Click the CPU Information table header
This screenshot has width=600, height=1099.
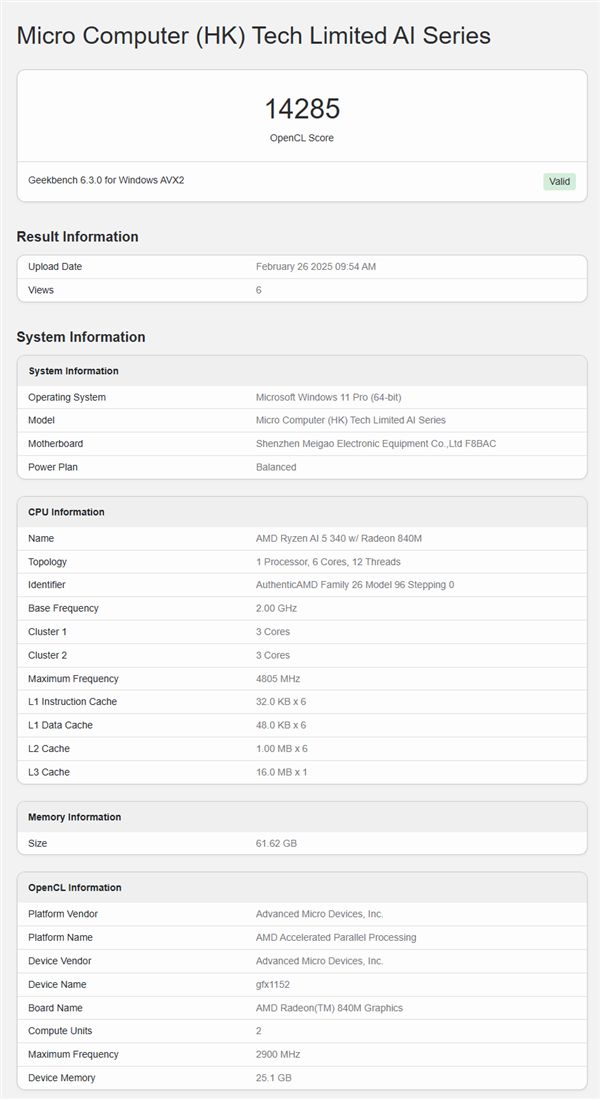[66, 512]
